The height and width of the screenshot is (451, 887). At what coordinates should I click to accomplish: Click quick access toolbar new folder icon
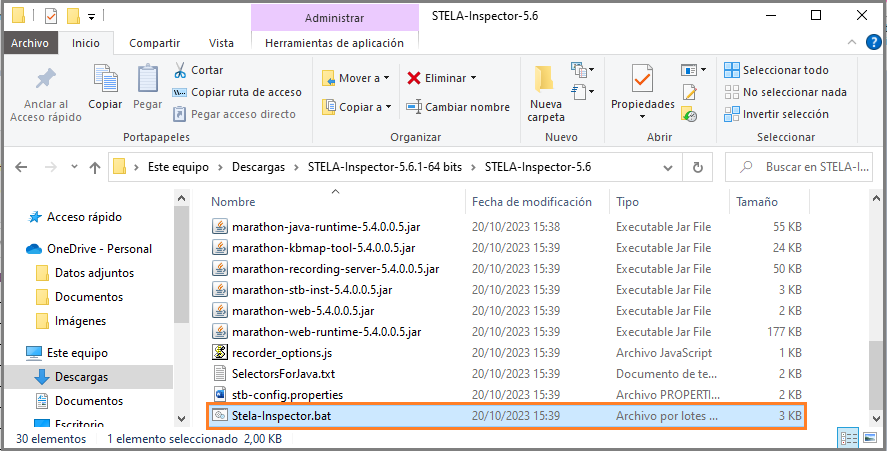tap(74, 16)
